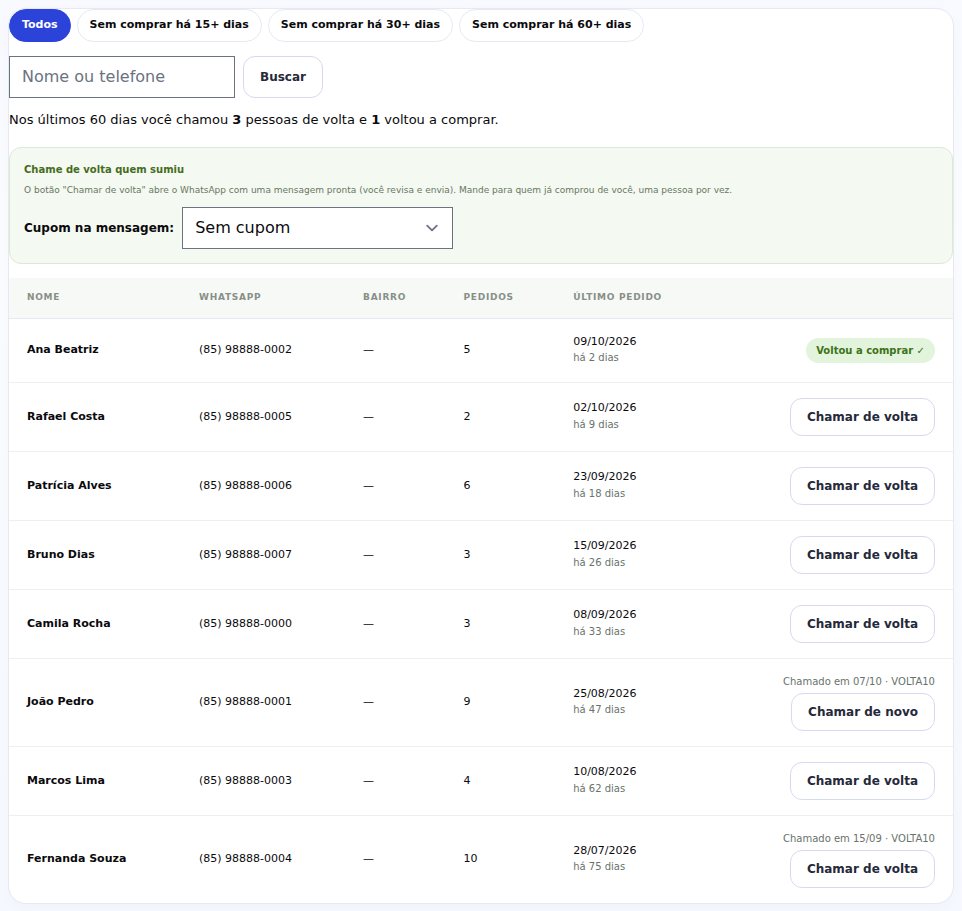
Task: Chamar de volta Marcos Lima
Action: 862,781
